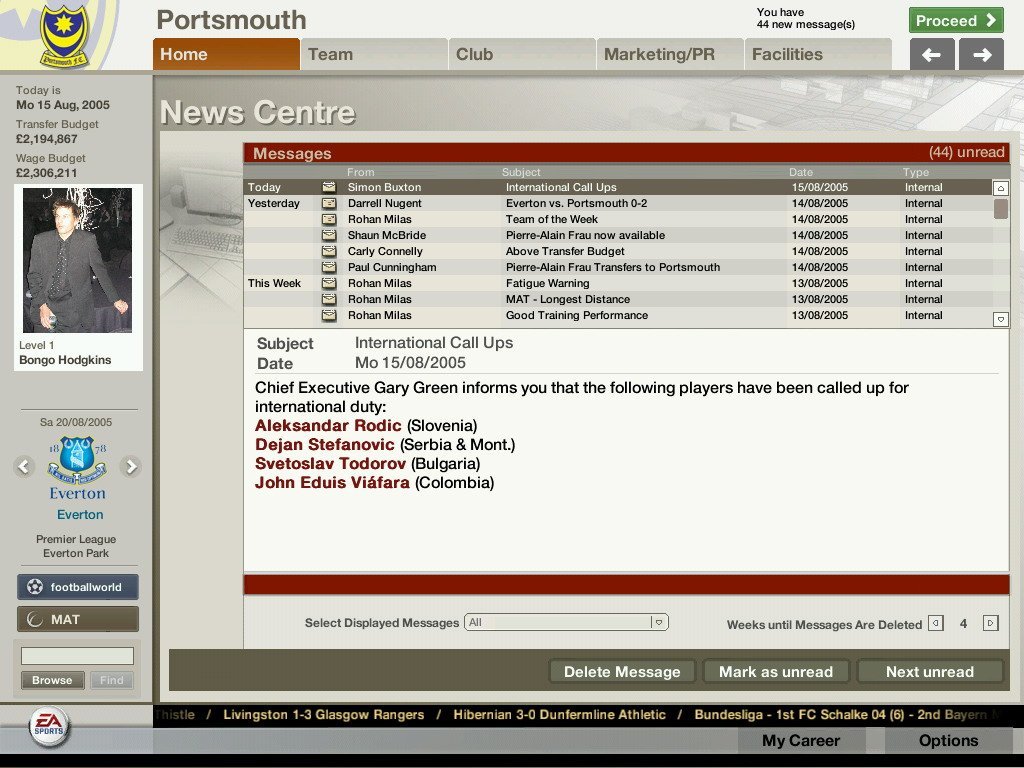Switch to the Team tab
1024x768 pixels.
coord(373,54)
